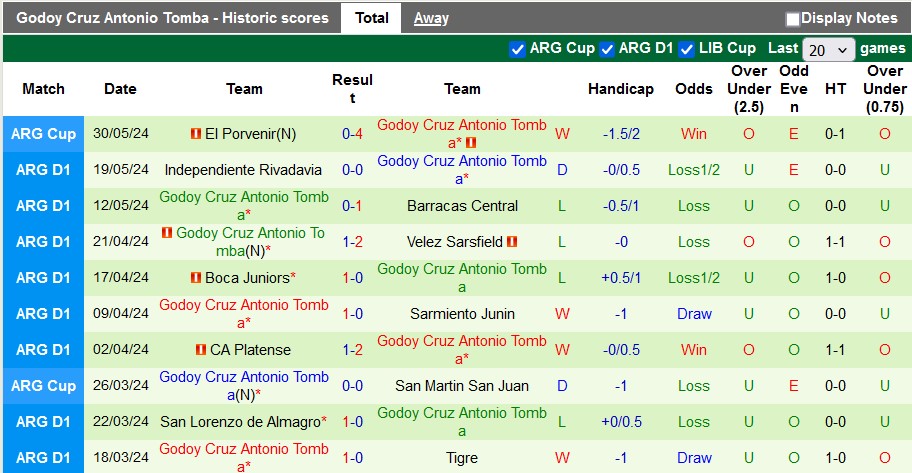The height and width of the screenshot is (473, 912).
Task: Switch to the Away tab
Action: click(431, 18)
